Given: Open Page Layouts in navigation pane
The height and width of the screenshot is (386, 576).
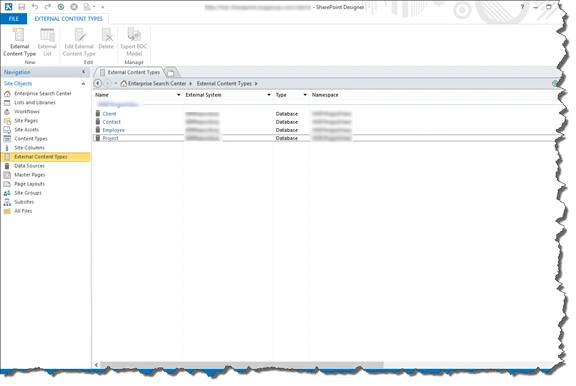Looking at the screenshot, I should [29, 184].
